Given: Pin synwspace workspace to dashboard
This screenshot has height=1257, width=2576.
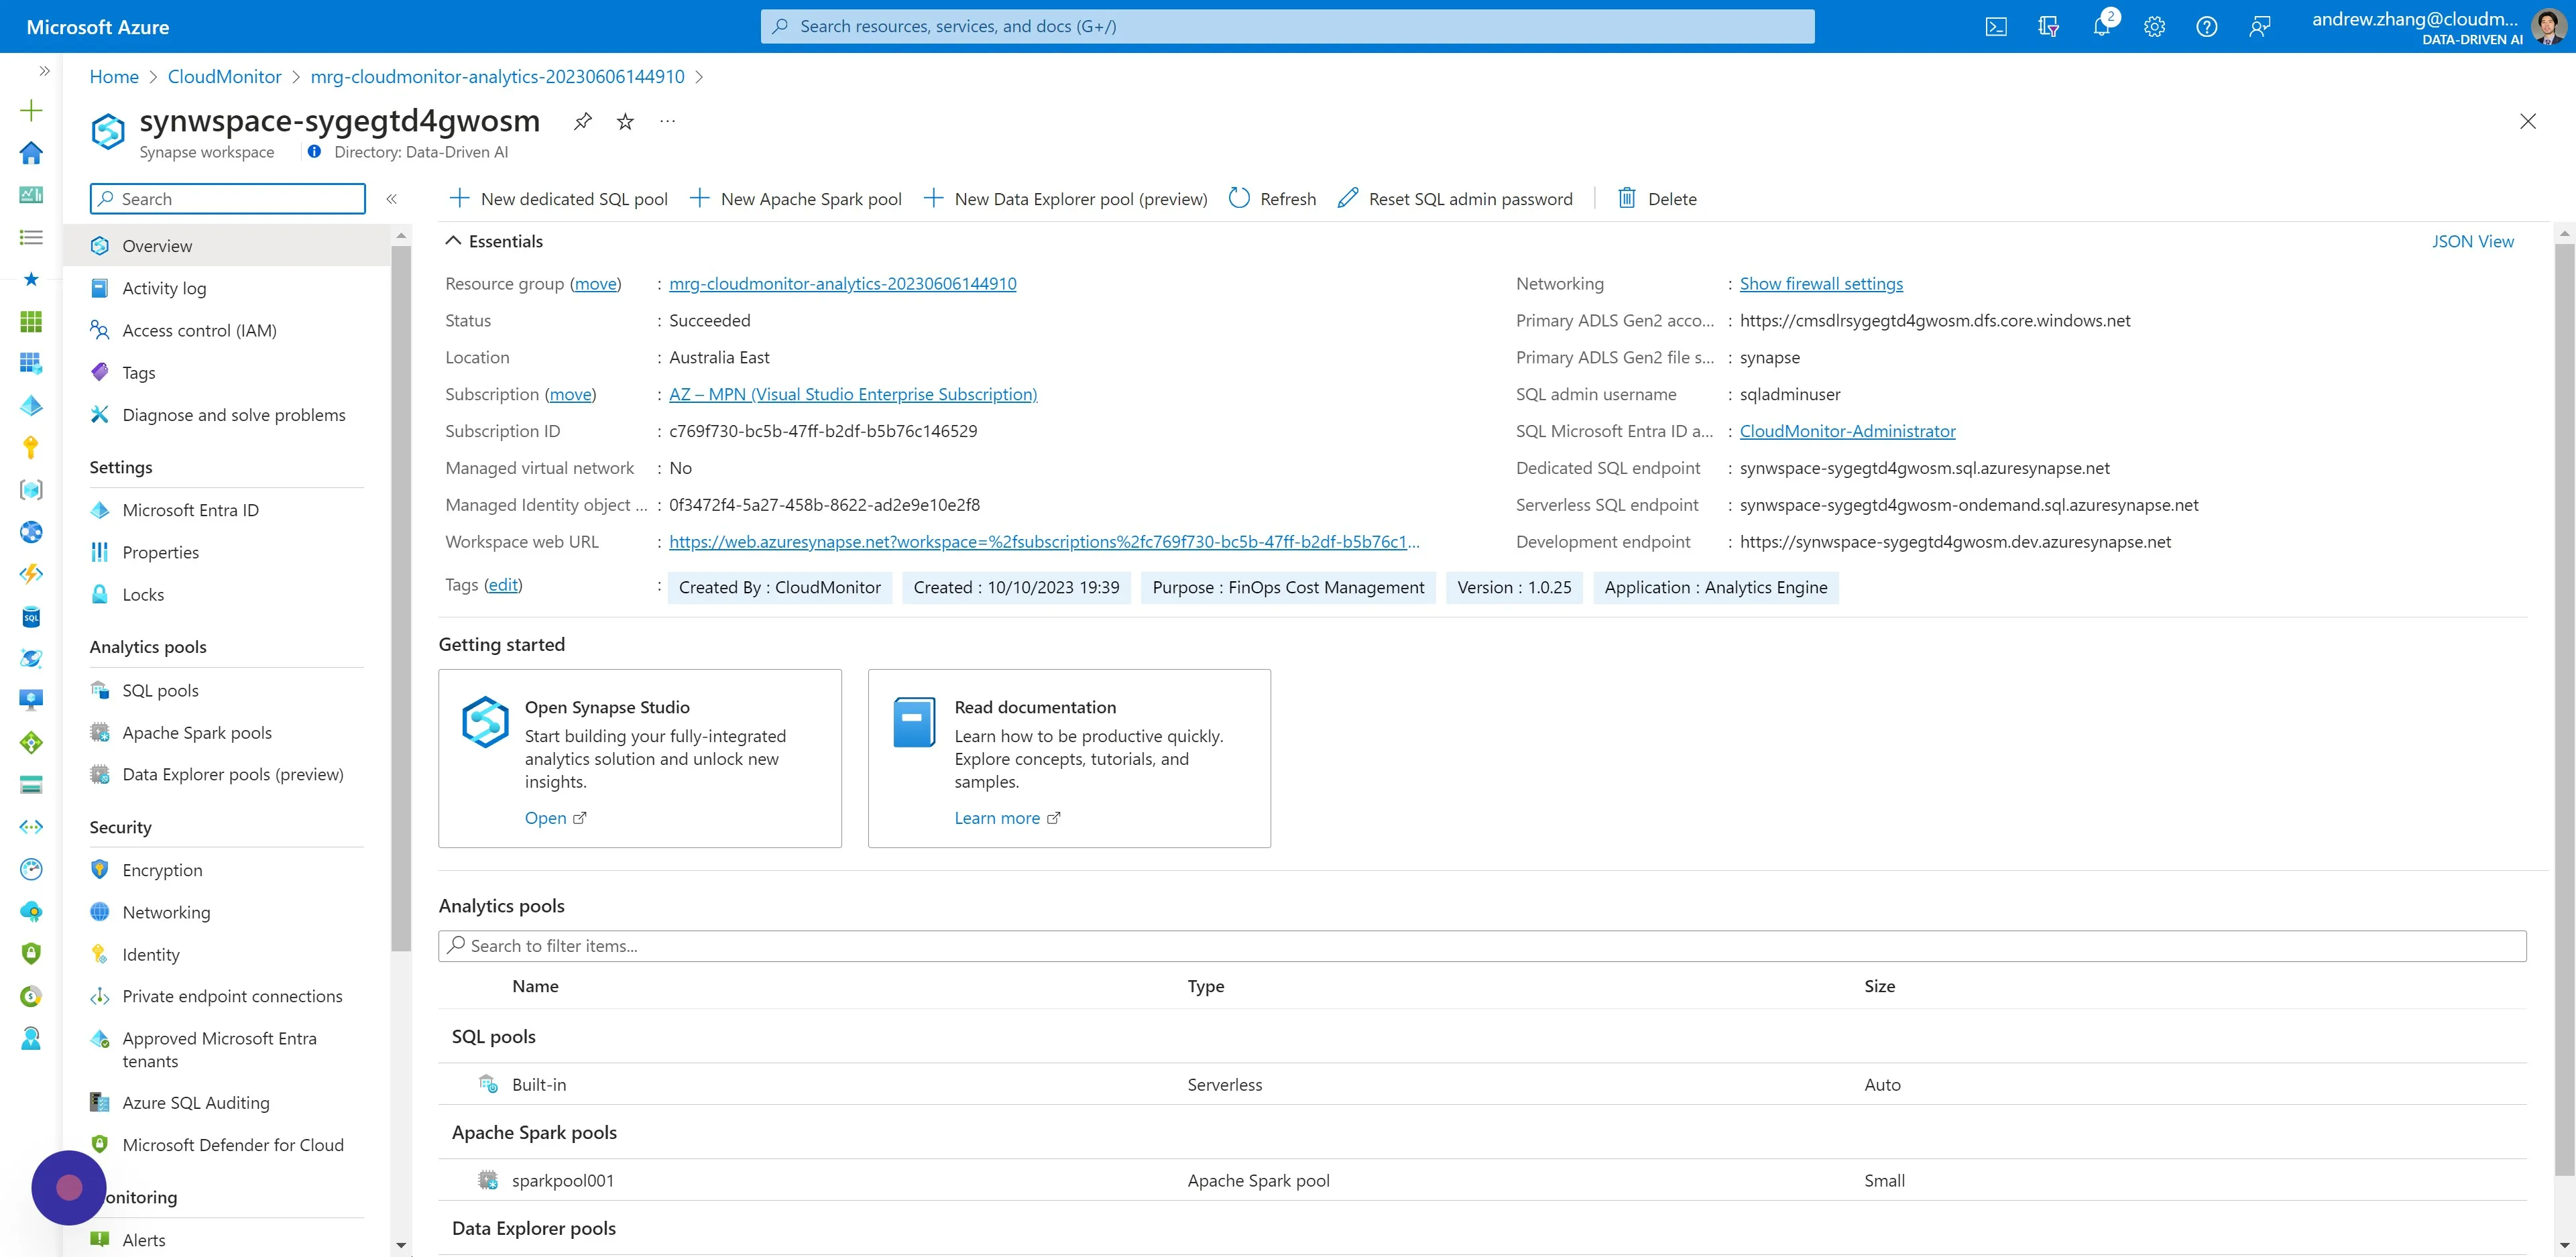Looking at the screenshot, I should [x=583, y=122].
